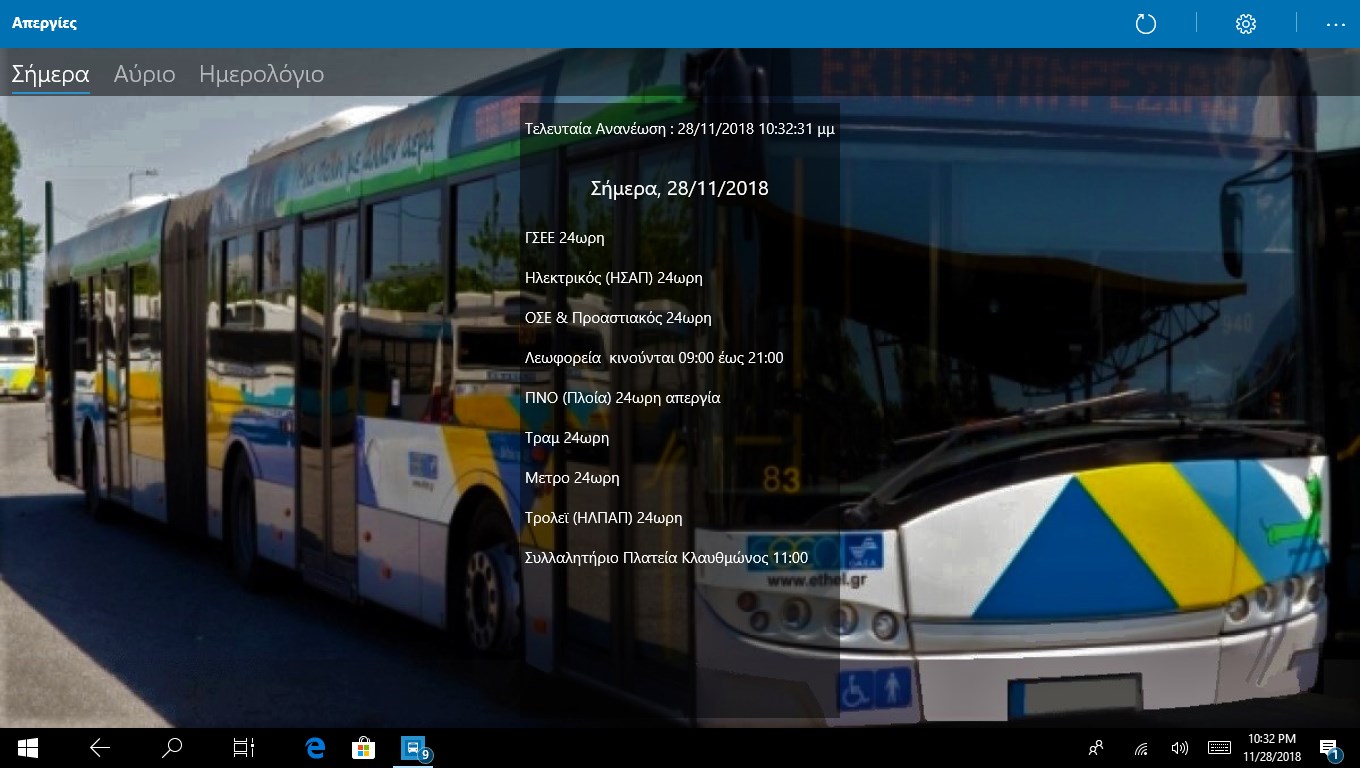Screen dimensions: 1360x768
Task: Click the 'Τελευταία Ανανέωση' timestamp line
Action: [x=680, y=129]
